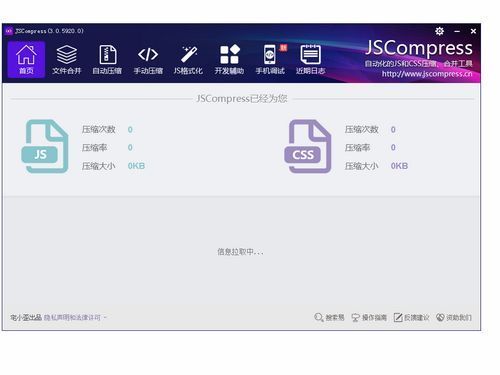Screen dimensions: 500x375
Task: Minimize the JSCompress window
Action: [457, 31]
